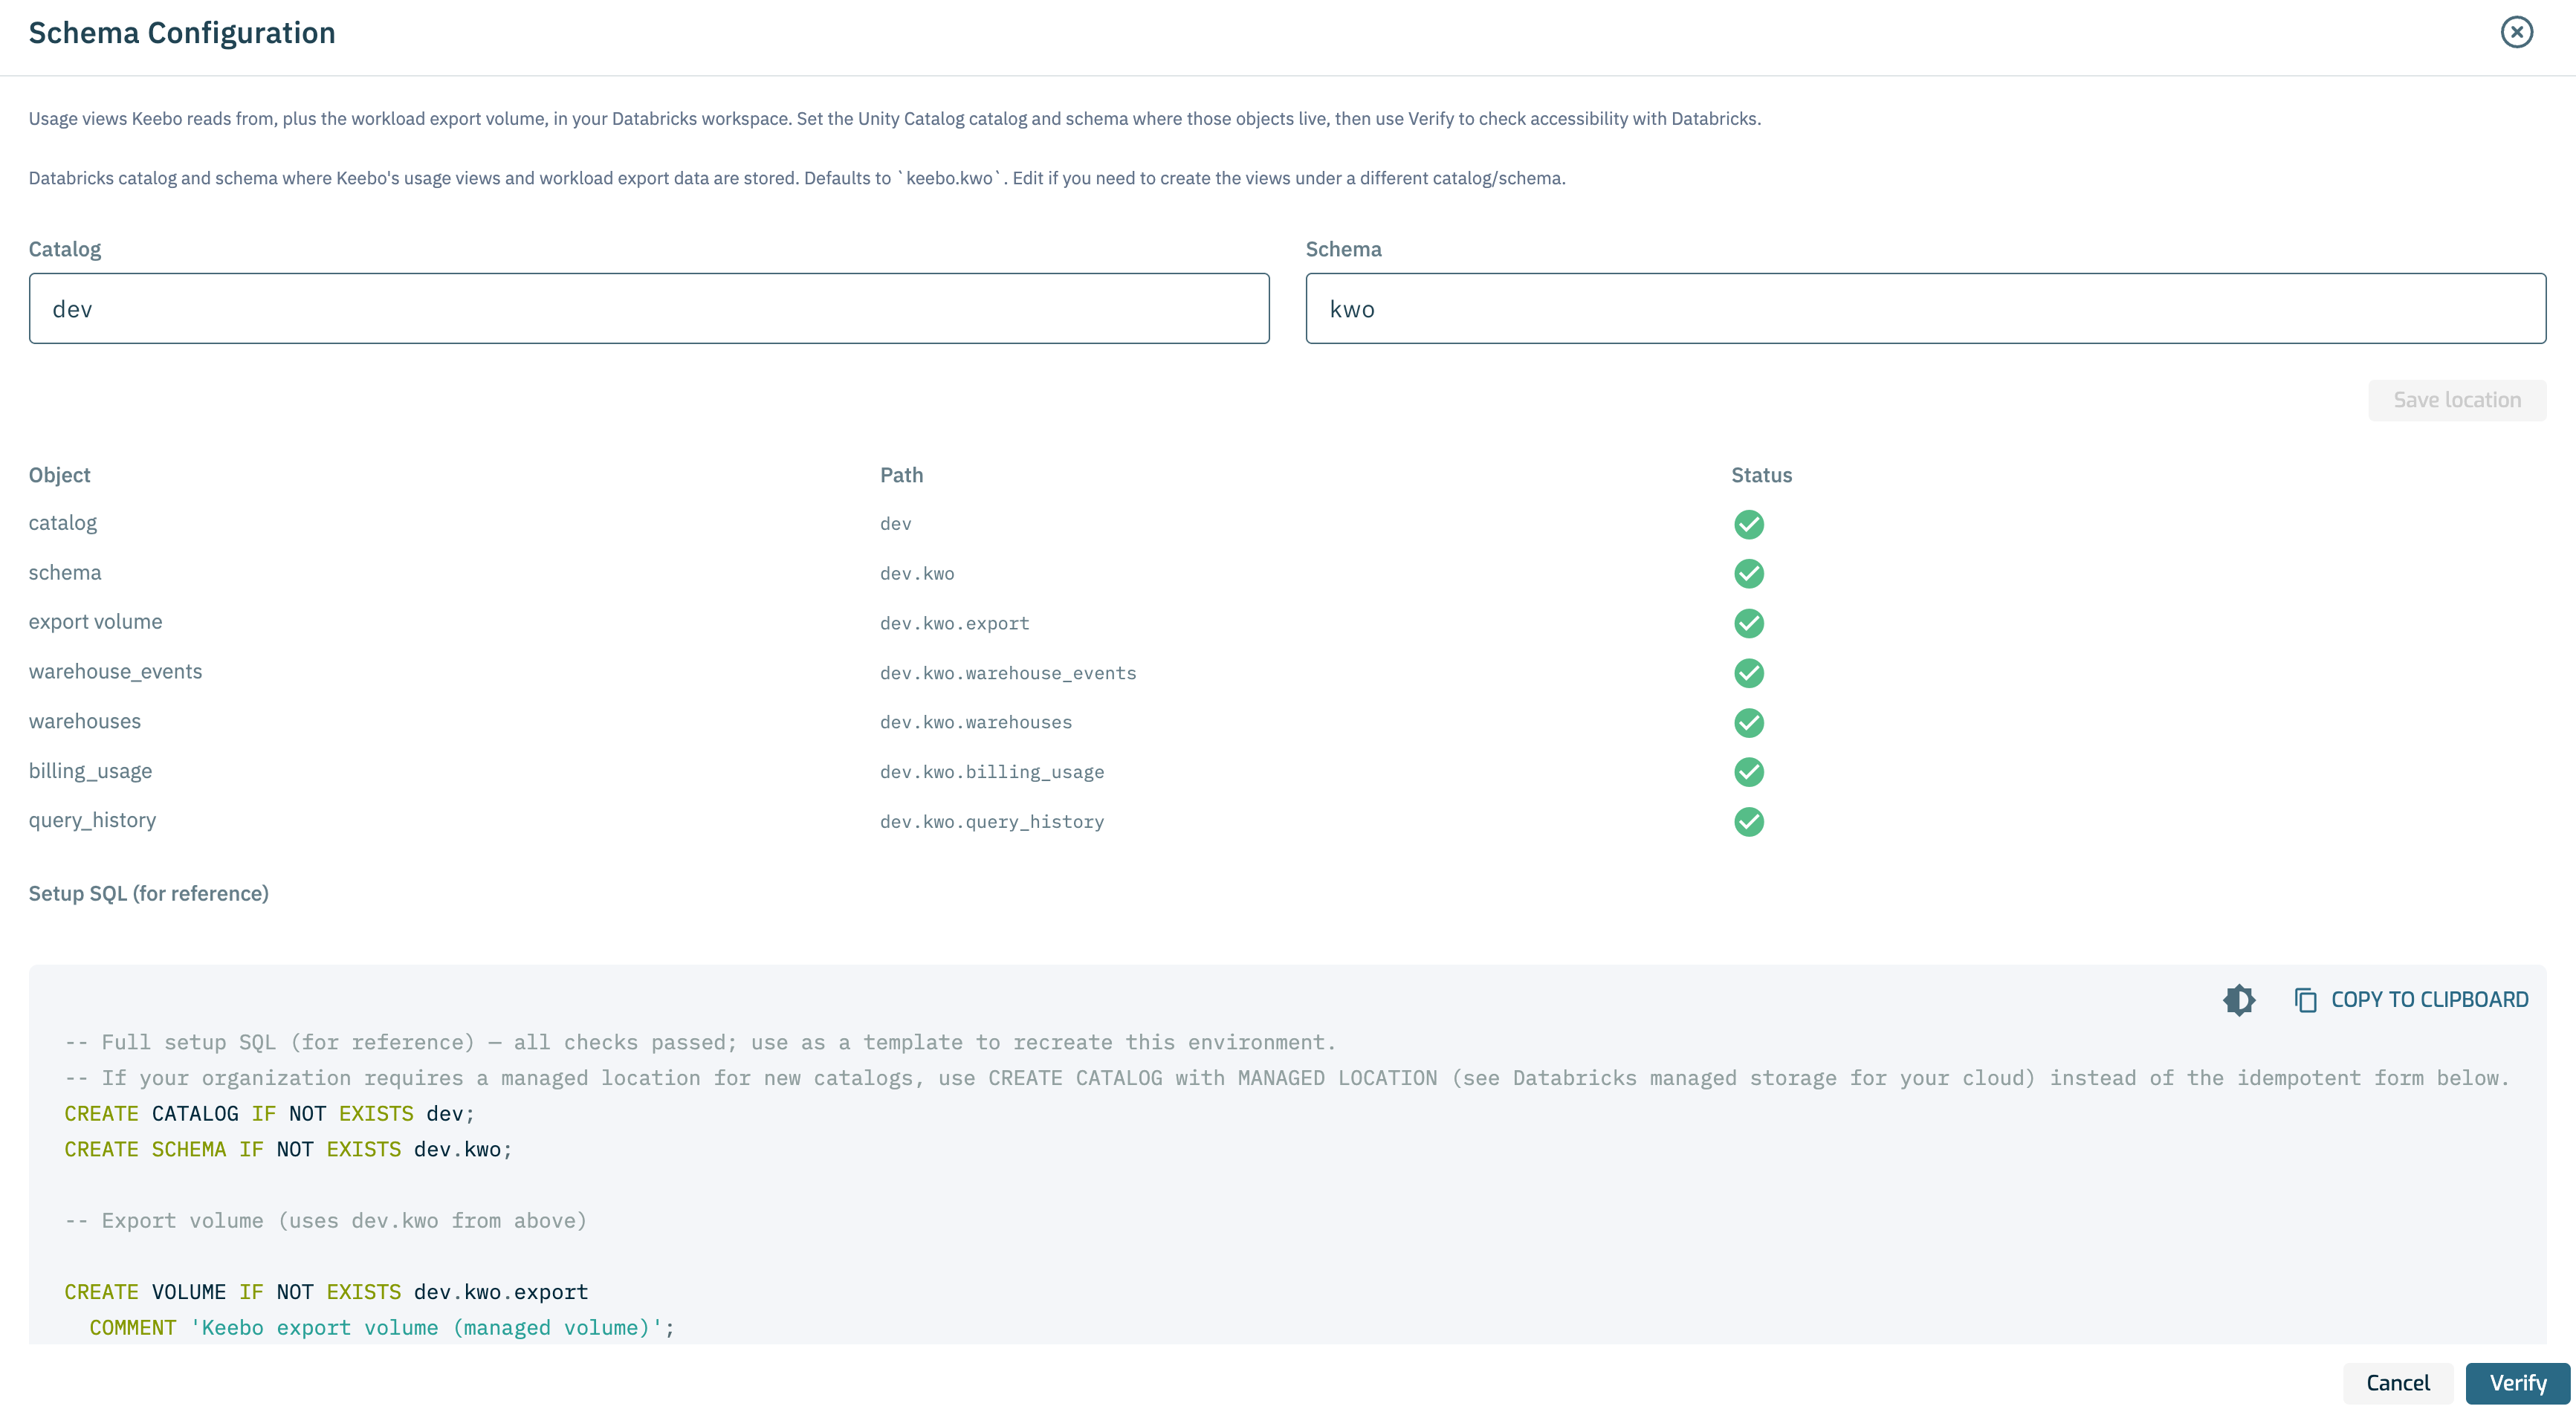2576x1412 pixels.
Task: Click the catalog row status checkmark
Action: click(1748, 524)
